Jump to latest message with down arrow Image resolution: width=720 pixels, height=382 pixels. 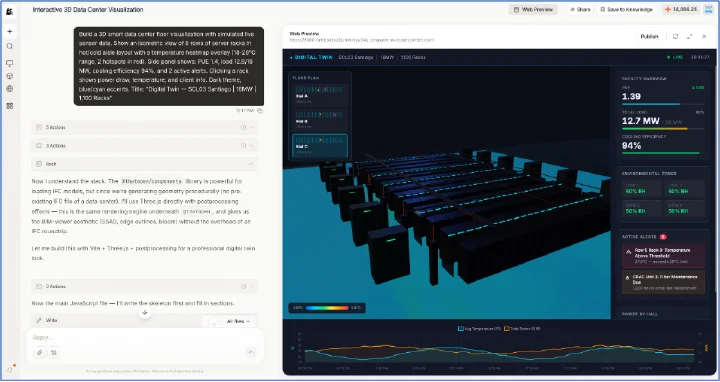(x=145, y=312)
